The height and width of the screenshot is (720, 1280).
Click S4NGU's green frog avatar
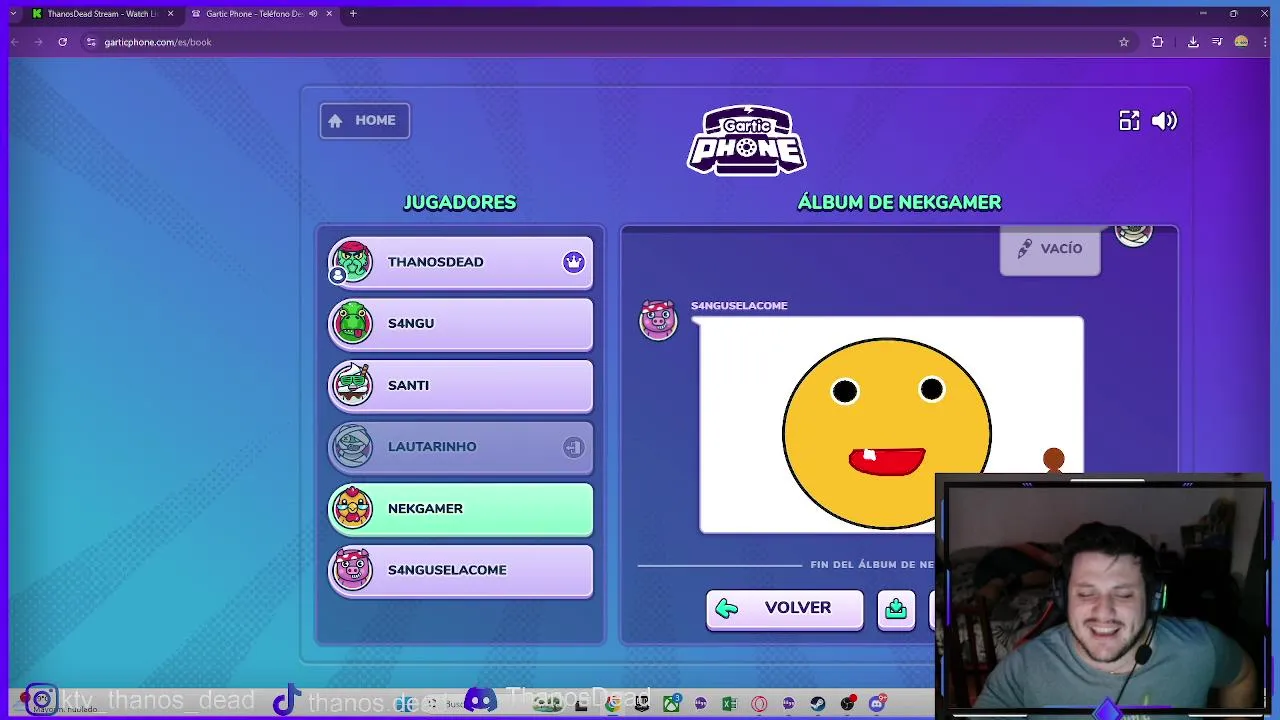pos(352,323)
